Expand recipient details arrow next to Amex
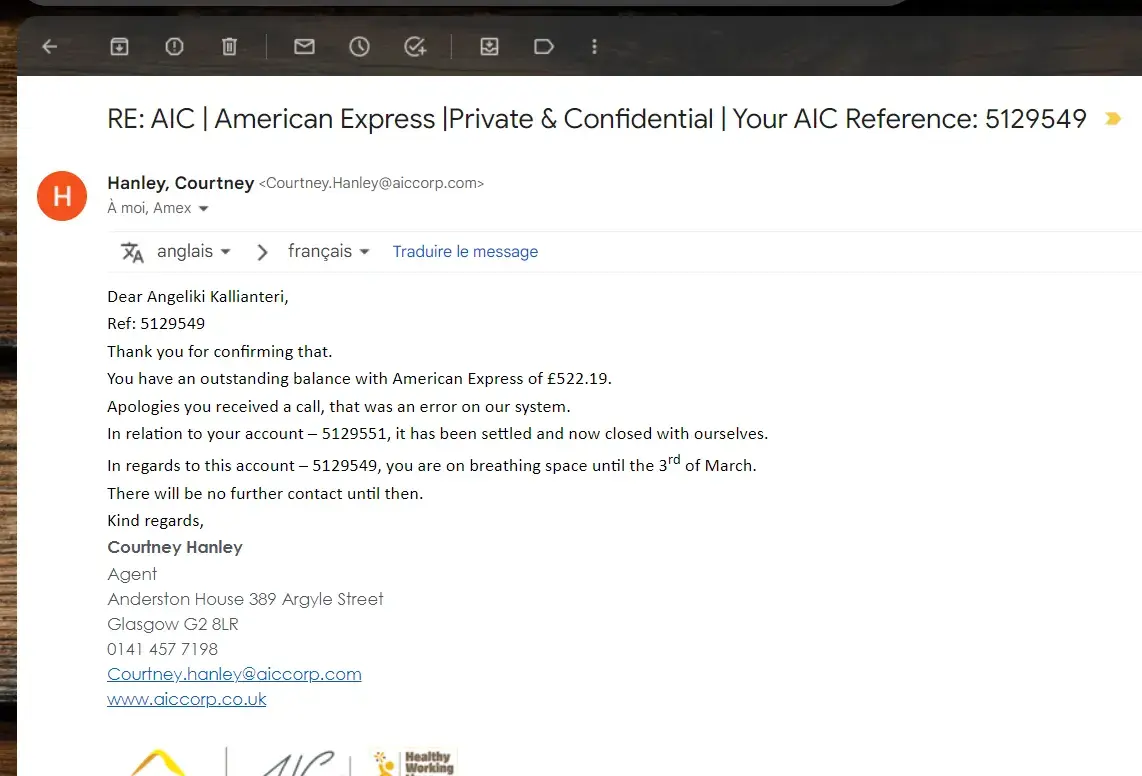 (204, 209)
